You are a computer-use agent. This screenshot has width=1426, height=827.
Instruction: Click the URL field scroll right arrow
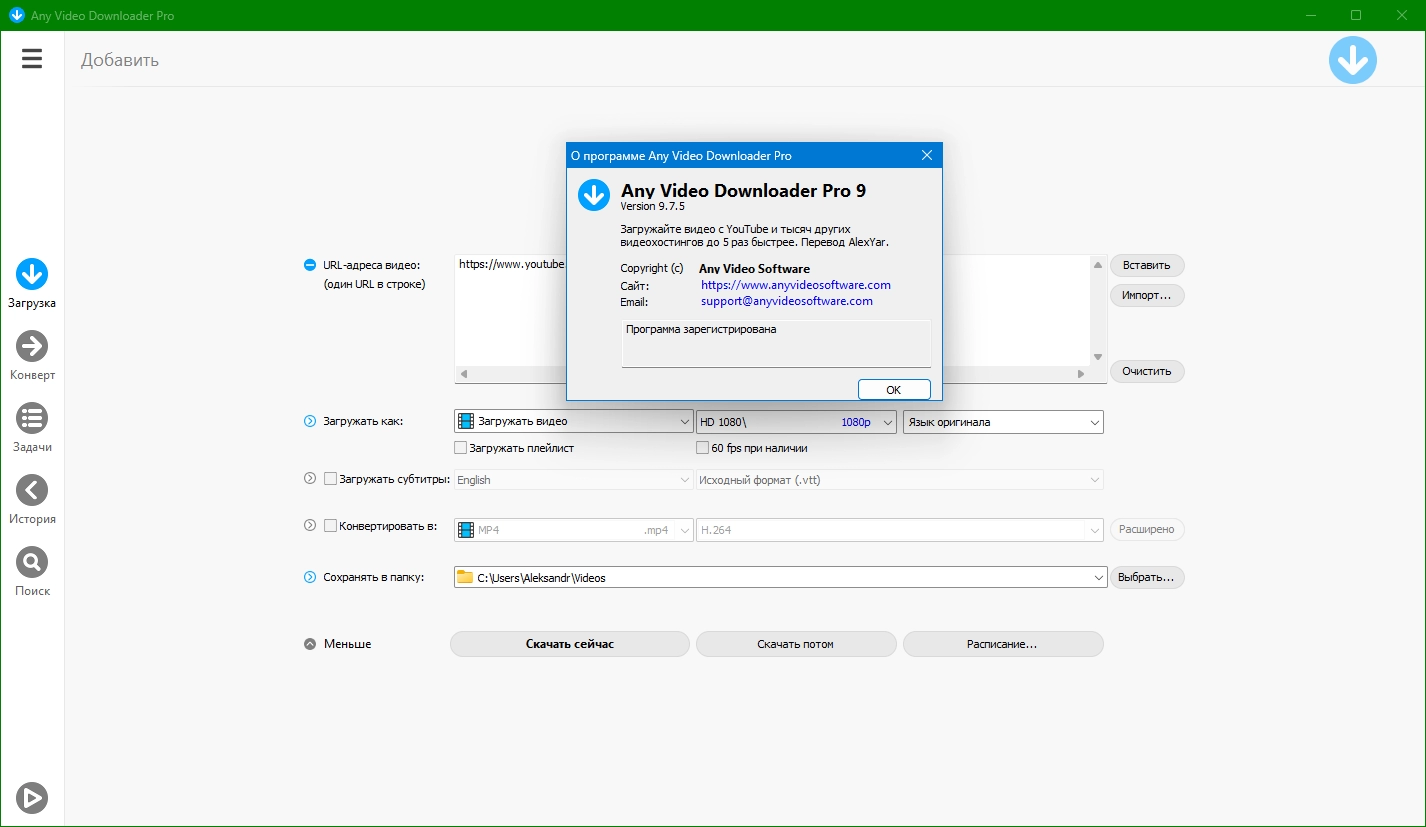1081,374
